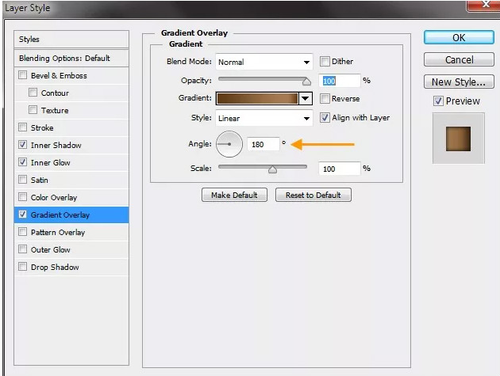
Task: Click the Angle value input field
Action: point(263,144)
